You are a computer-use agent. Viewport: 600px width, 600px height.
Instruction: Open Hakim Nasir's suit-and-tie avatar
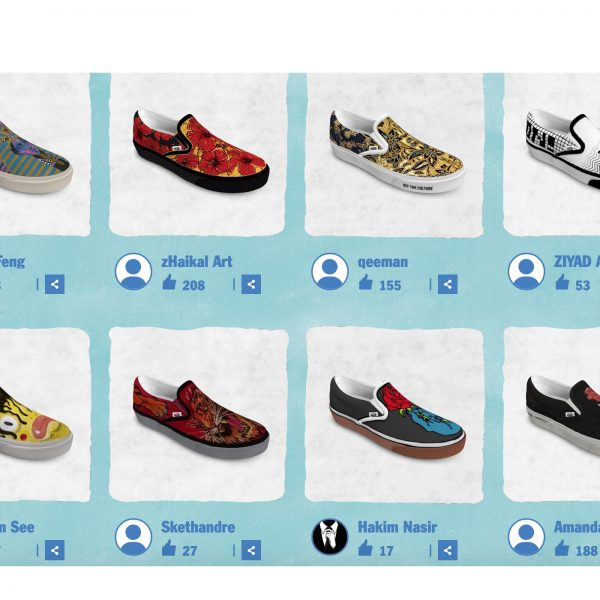point(330,537)
